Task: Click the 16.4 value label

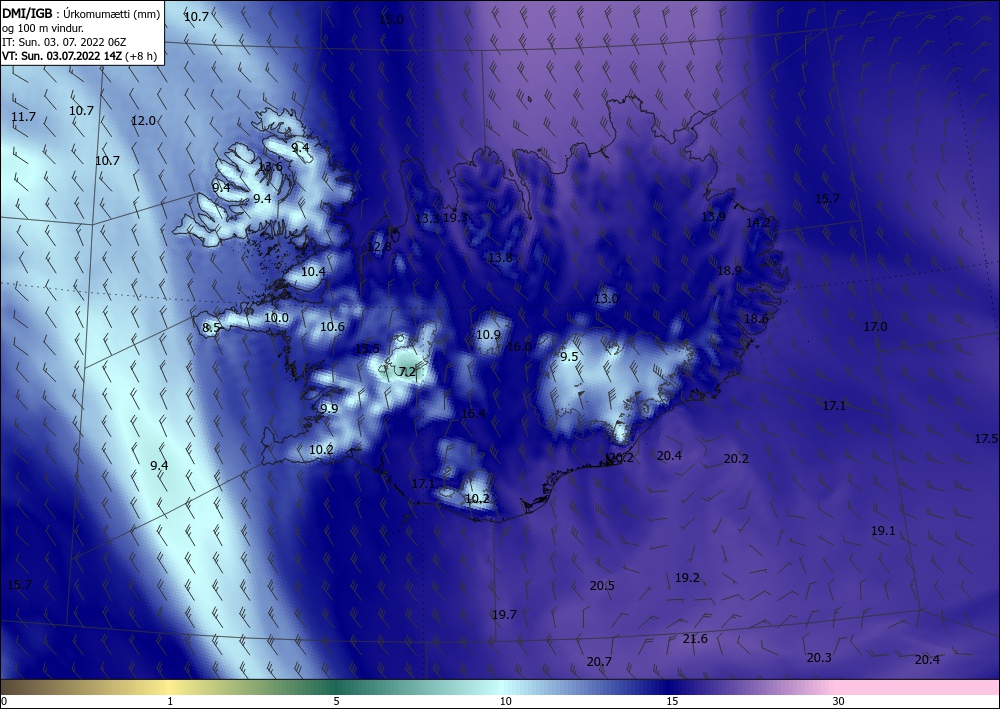Action: click(x=473, y=414)
